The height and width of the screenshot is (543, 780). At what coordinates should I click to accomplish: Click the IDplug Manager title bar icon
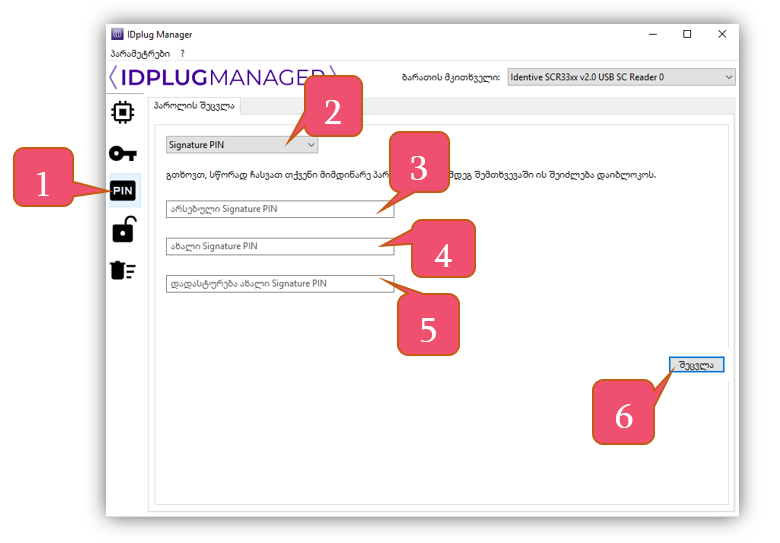coord(118,34)
